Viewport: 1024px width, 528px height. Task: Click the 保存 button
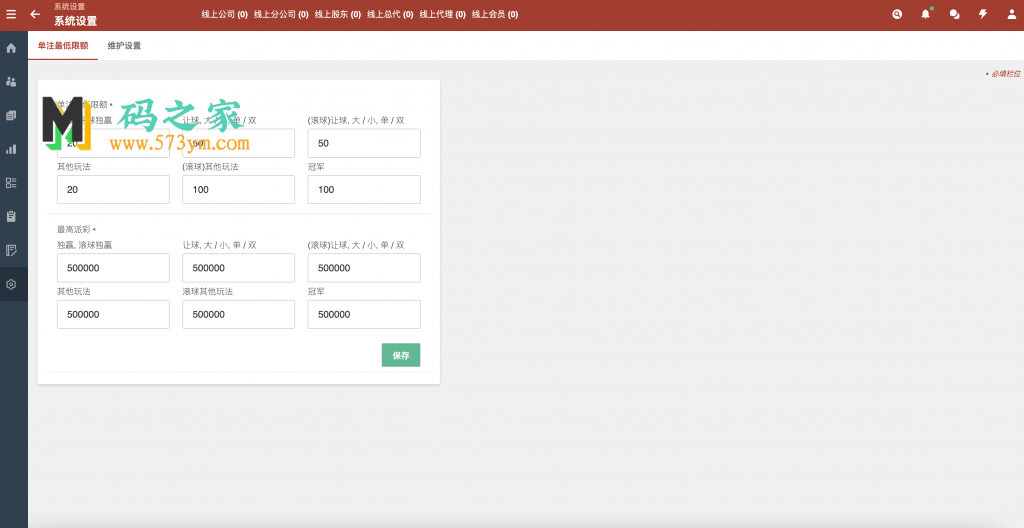[x=400, y=355]
